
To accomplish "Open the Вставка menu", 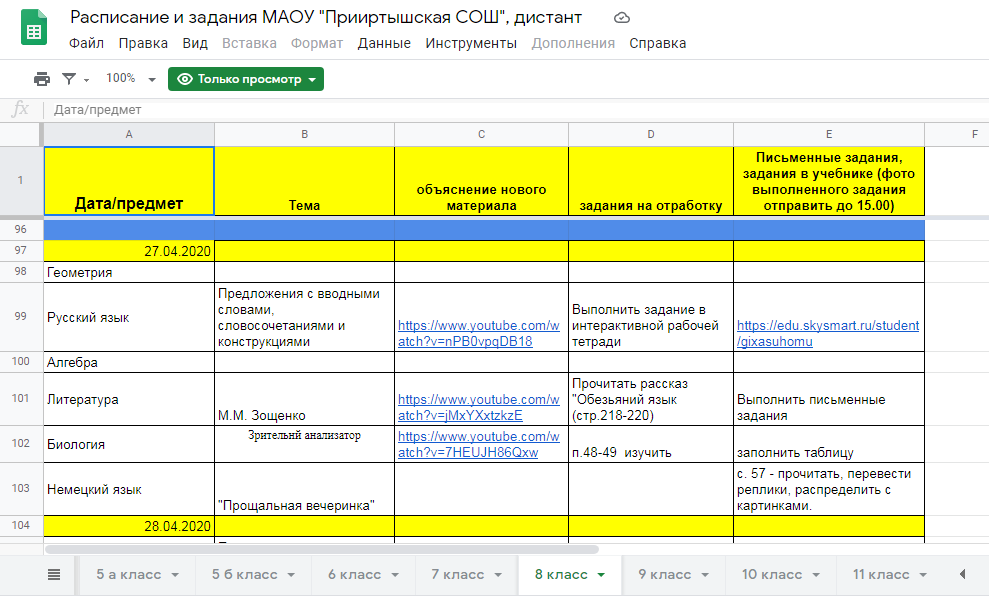I will (249, 43).
